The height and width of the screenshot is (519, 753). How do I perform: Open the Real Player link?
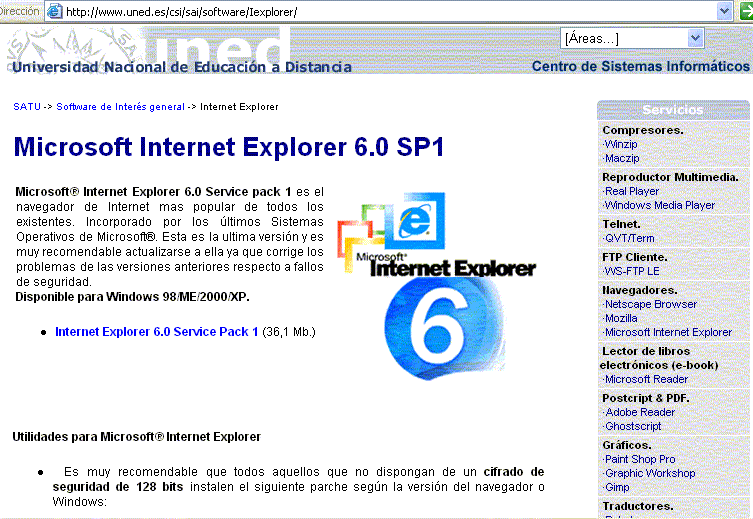tap(632, 191)
